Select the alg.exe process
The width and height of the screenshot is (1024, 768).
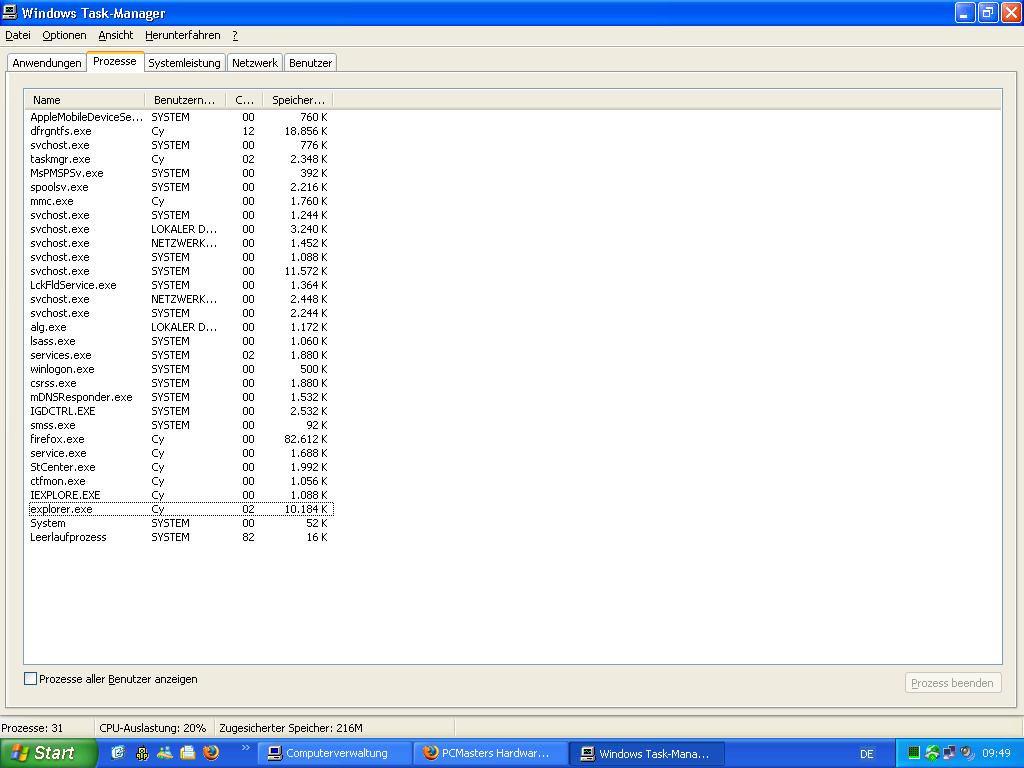(180, 327)
